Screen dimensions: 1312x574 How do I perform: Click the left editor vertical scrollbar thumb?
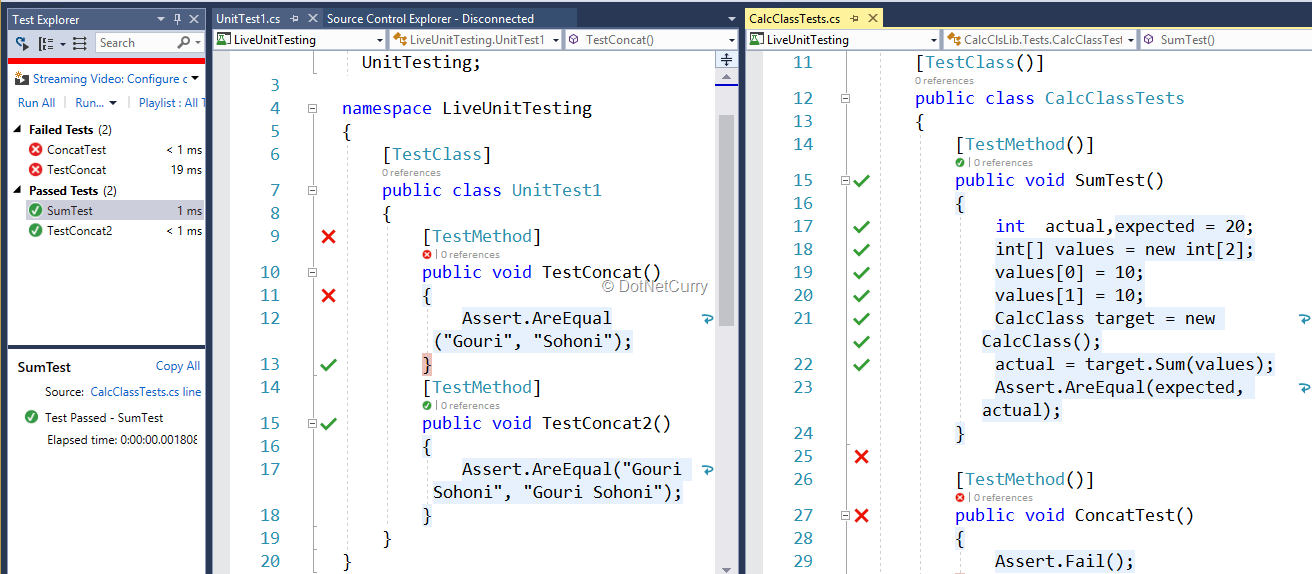coord(727,220)
